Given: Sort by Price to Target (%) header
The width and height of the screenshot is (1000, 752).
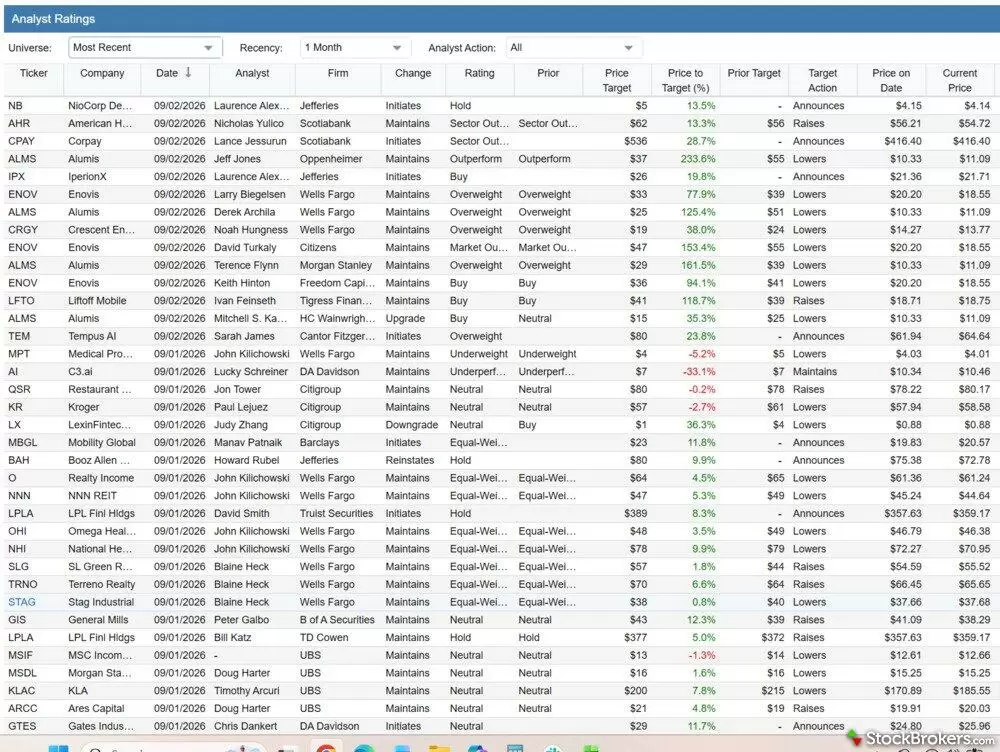Looking at the screenshot, I should point(685,80).
